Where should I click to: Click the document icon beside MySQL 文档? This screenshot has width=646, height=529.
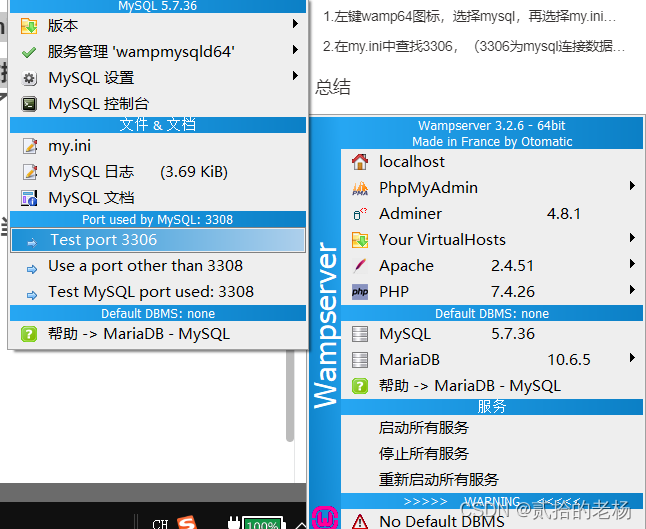coord(29,198)
